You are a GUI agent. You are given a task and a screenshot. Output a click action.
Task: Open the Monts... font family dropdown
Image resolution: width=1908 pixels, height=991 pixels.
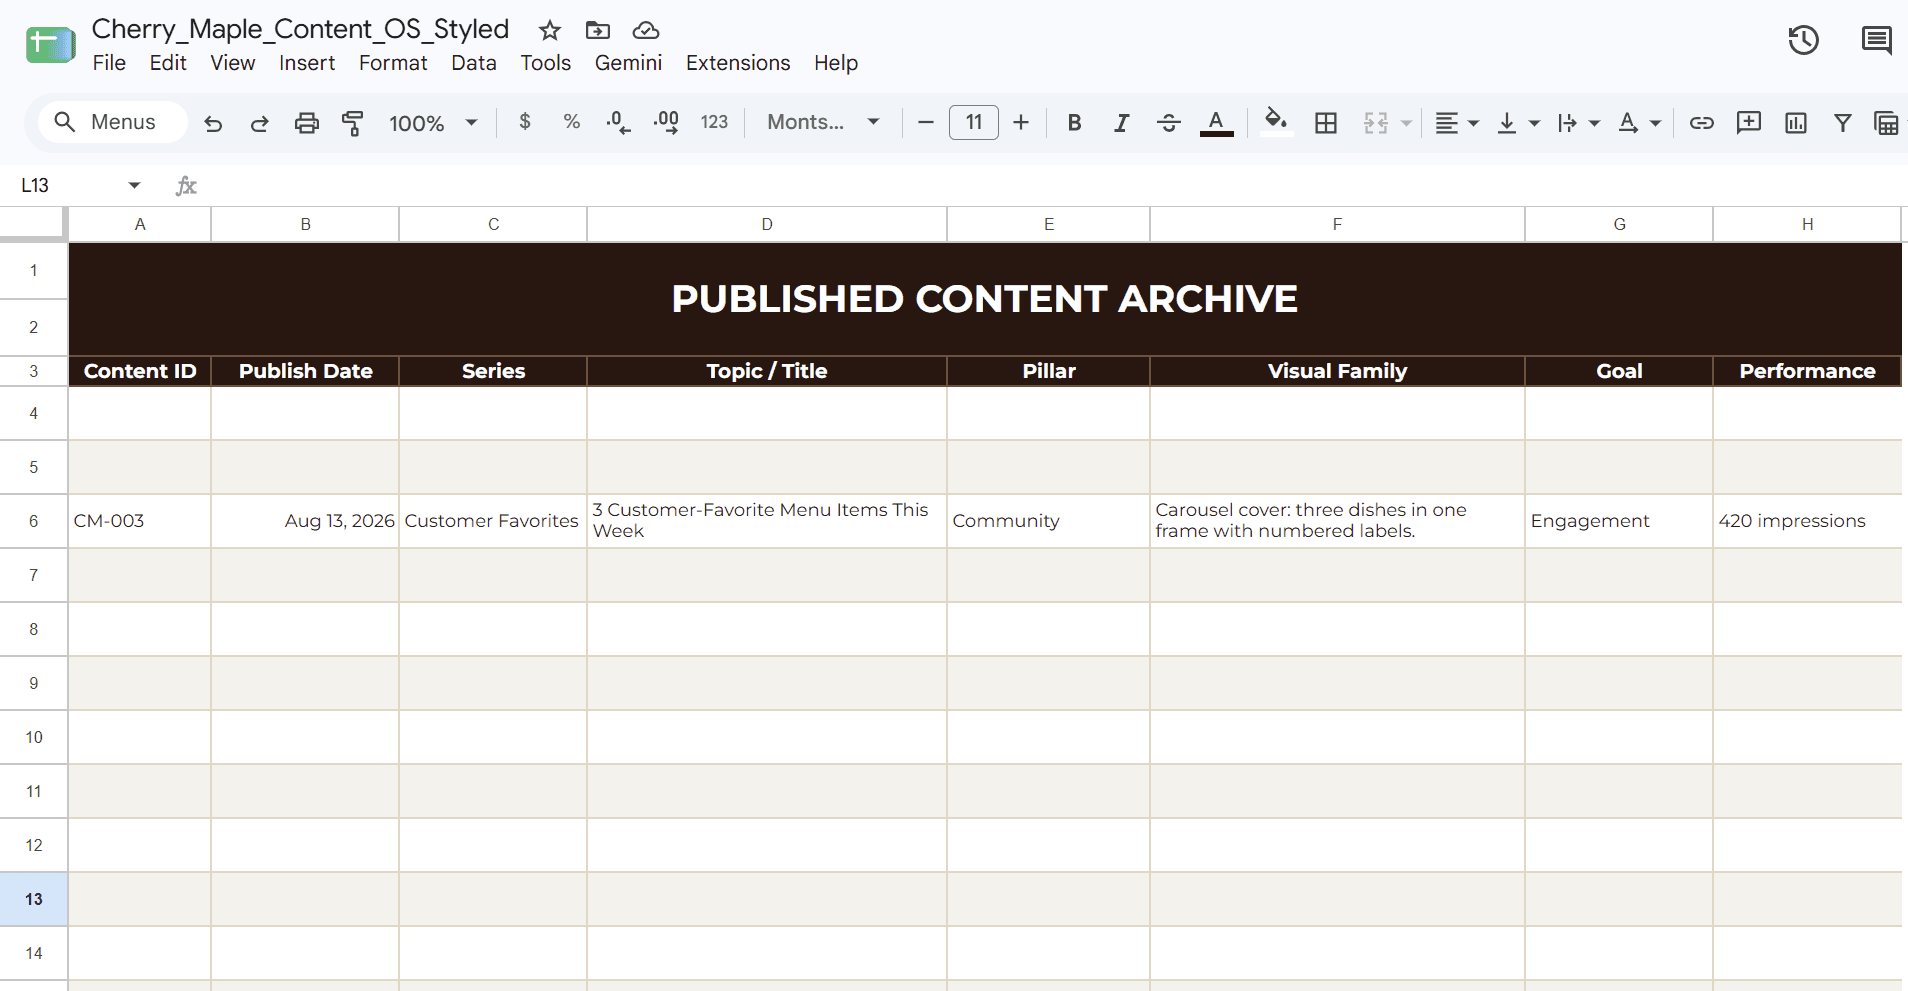pos(823,122)
